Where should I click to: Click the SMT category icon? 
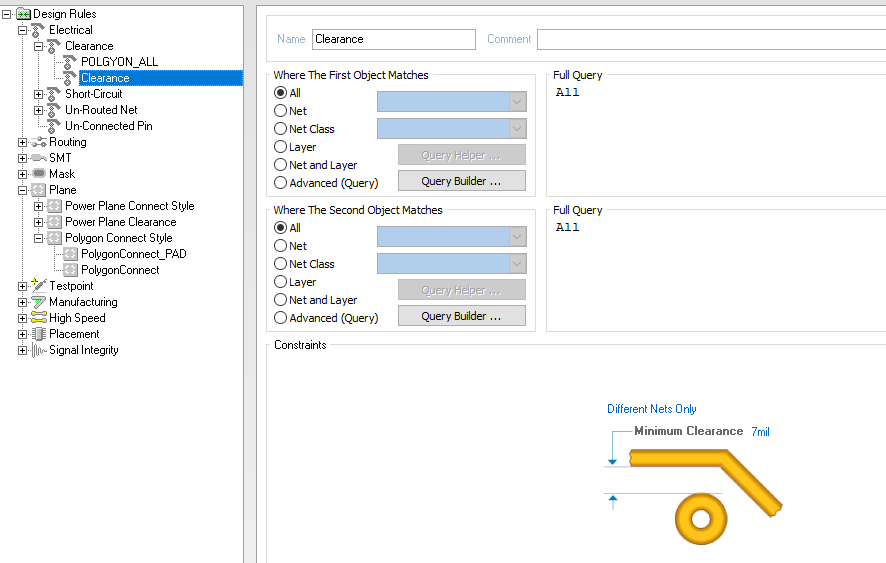39,158
